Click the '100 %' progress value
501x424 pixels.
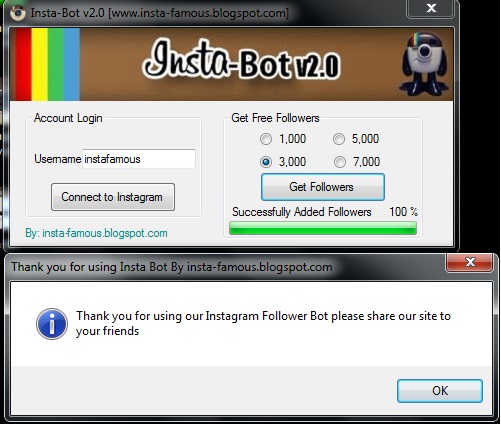pyautogui.click(x=403, y=211)
